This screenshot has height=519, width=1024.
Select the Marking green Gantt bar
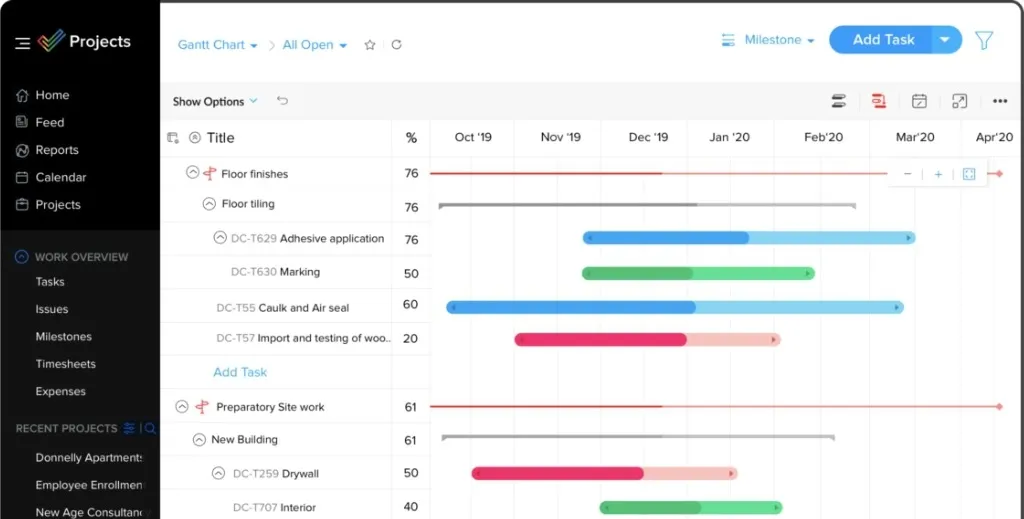(x=698, y=274)
